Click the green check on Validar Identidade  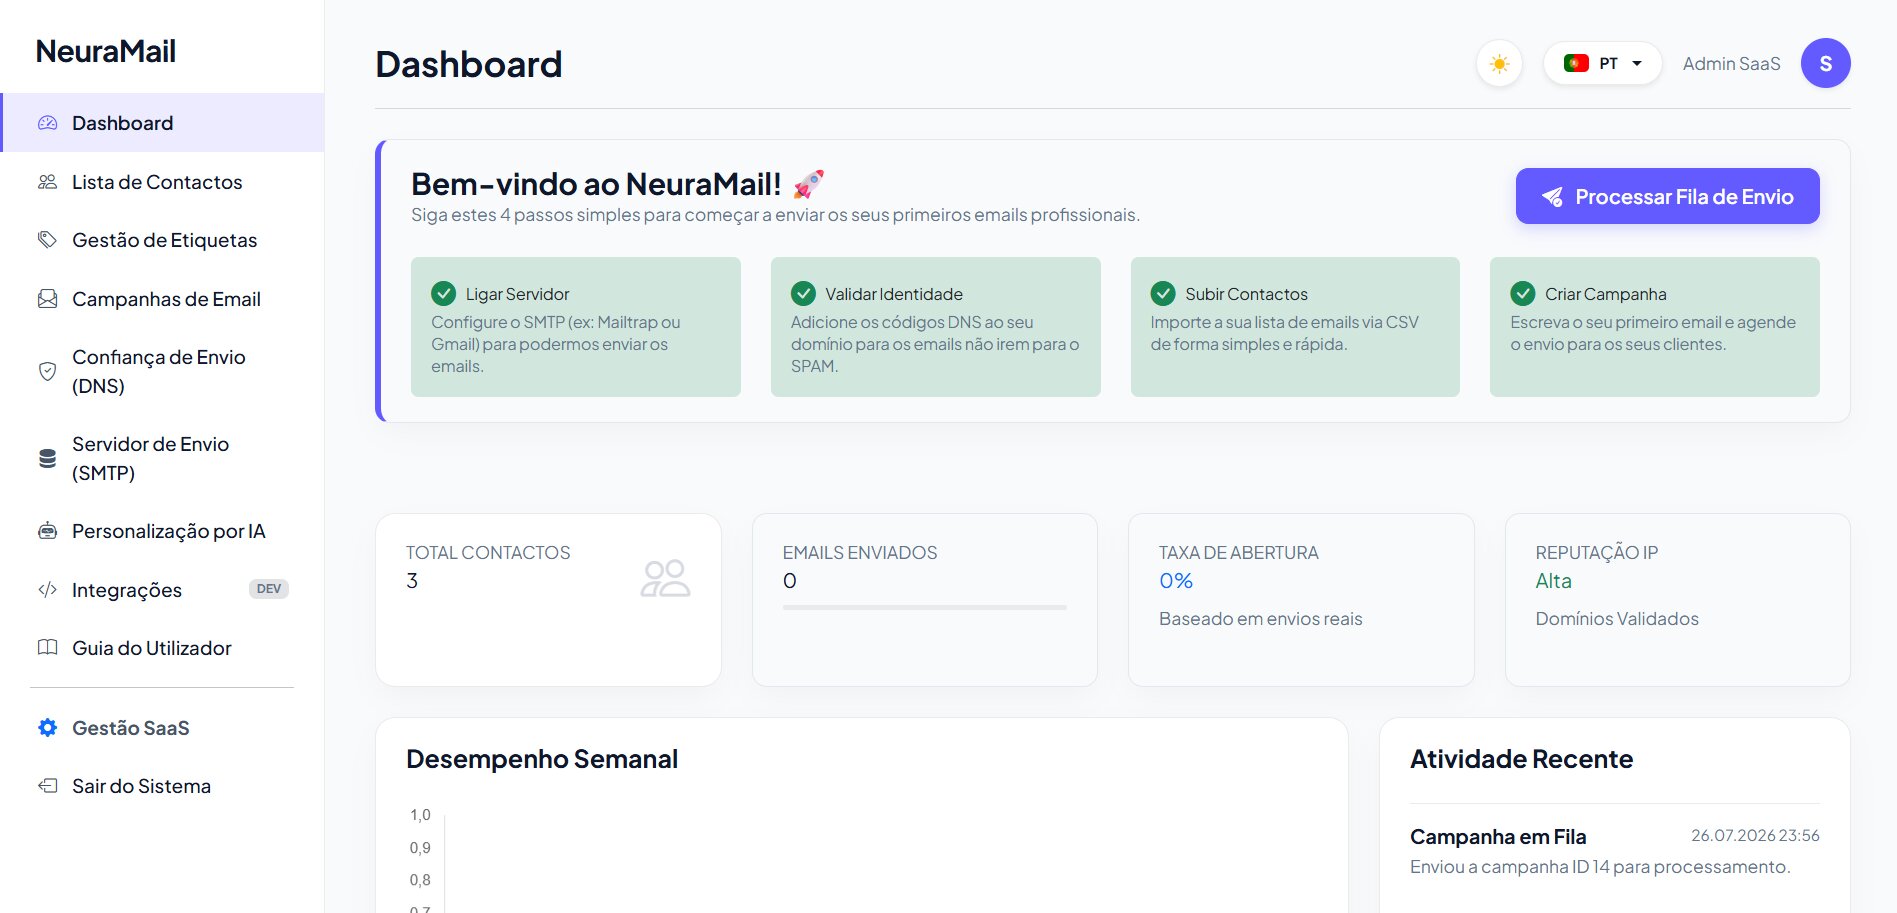[x=803, y=294]
